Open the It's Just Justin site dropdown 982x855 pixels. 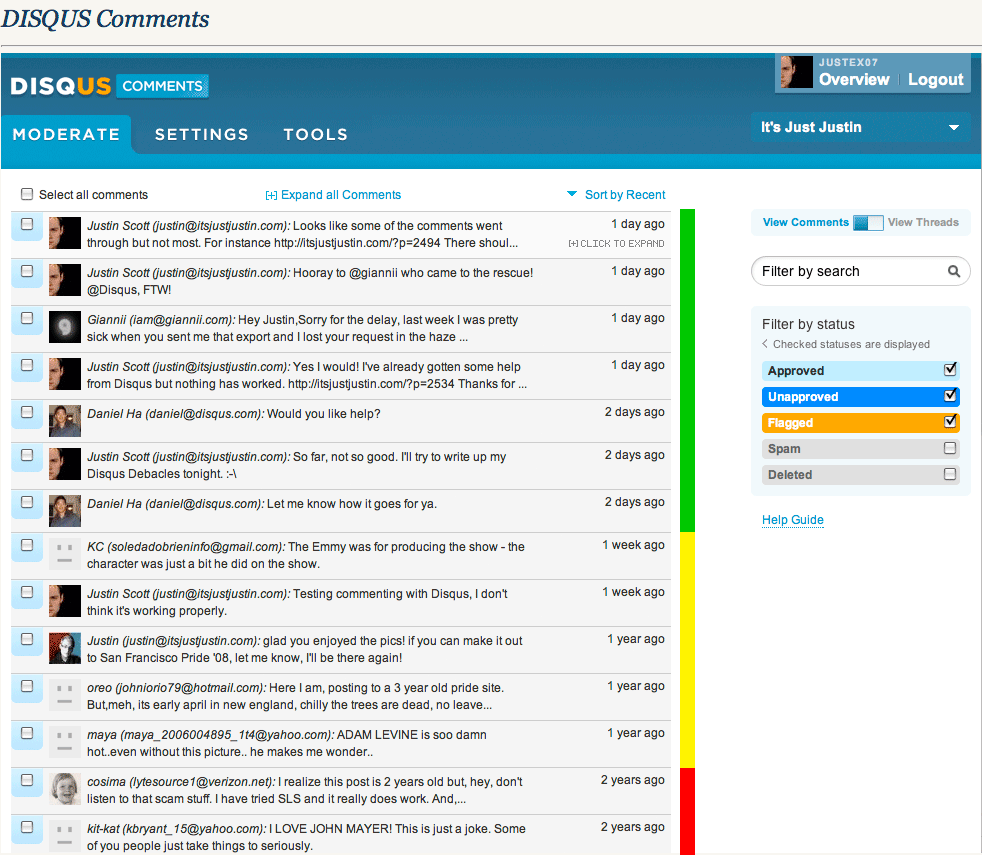pyautogui.click(x=860, y=128)
